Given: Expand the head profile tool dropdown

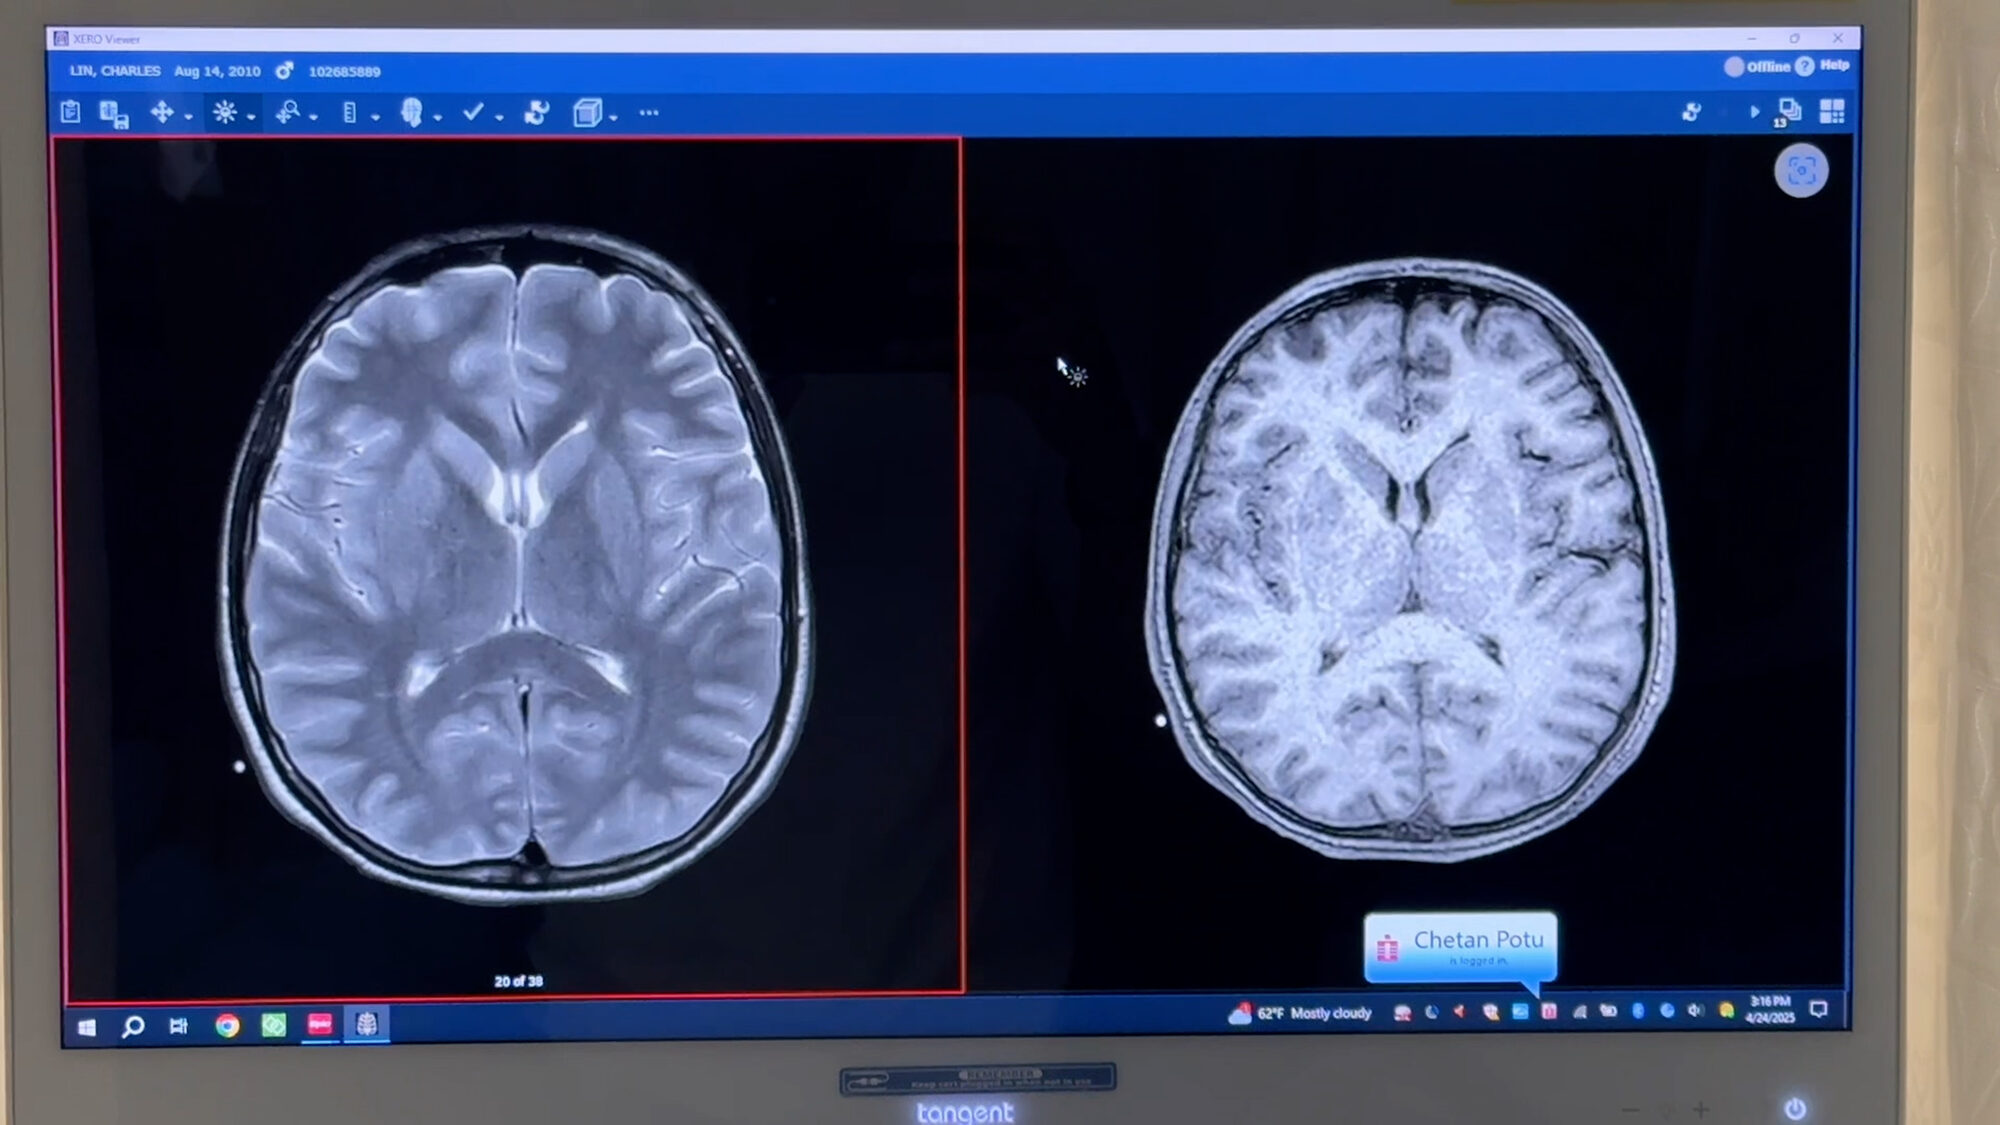Looking at the screenshot, I should [437, 117].
